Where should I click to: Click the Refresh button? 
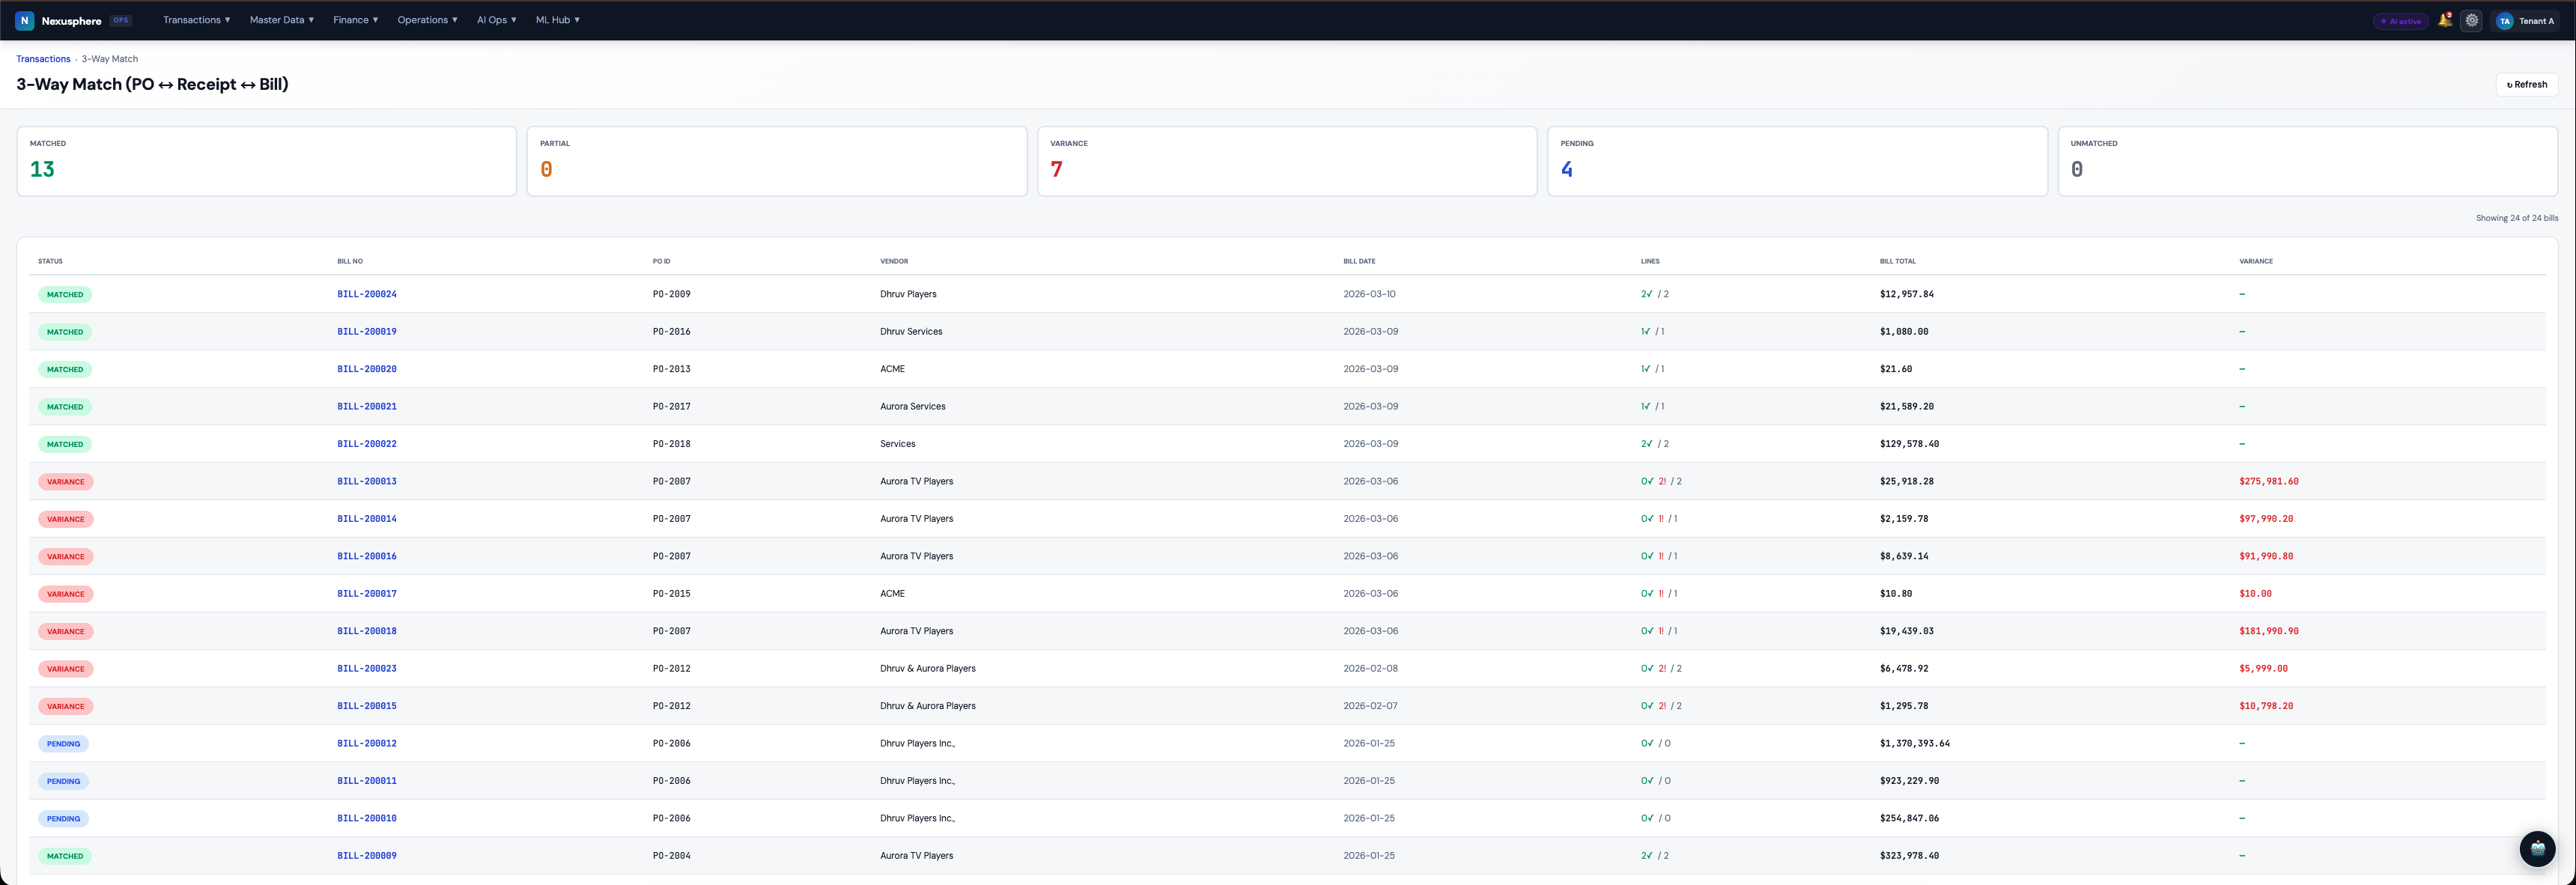[2526, 84]
